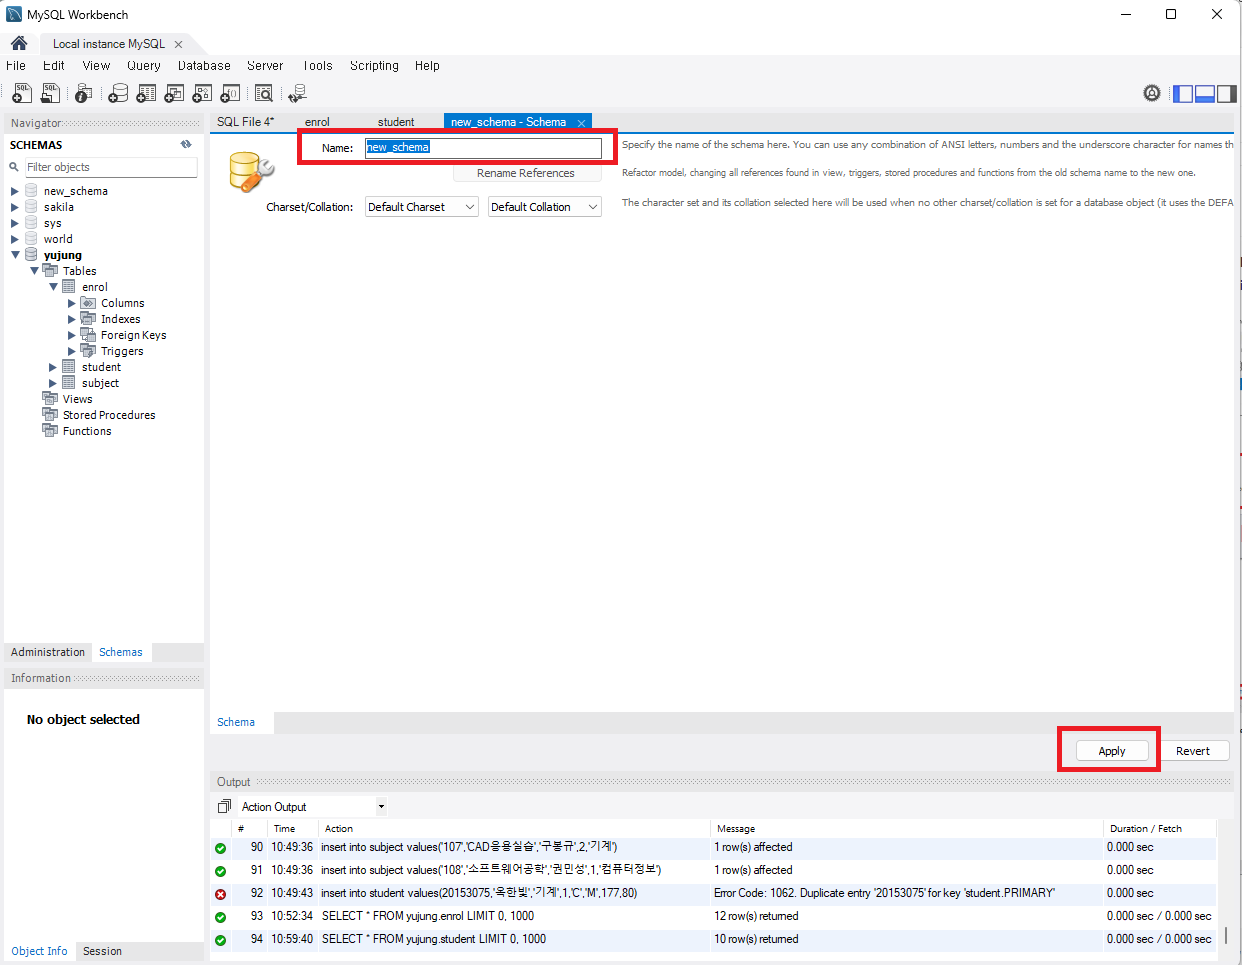
Task: Click the schema Name input field
Action: point(483,147)
